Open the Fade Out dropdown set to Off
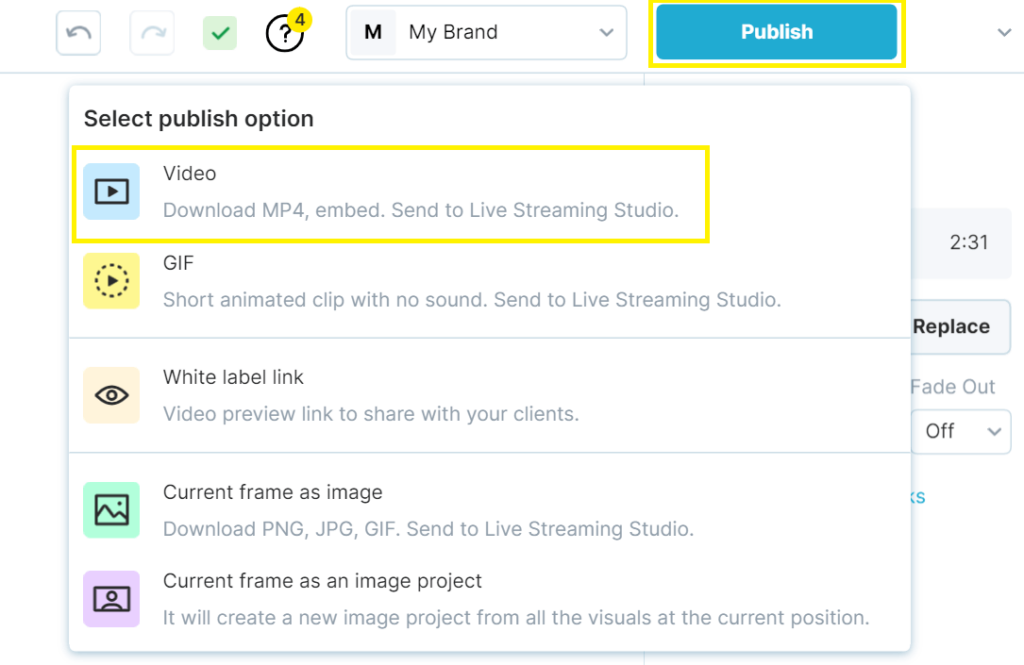The width and height of the screenshot is (1024, 665). pyautogui.click(x=961, y=431)
